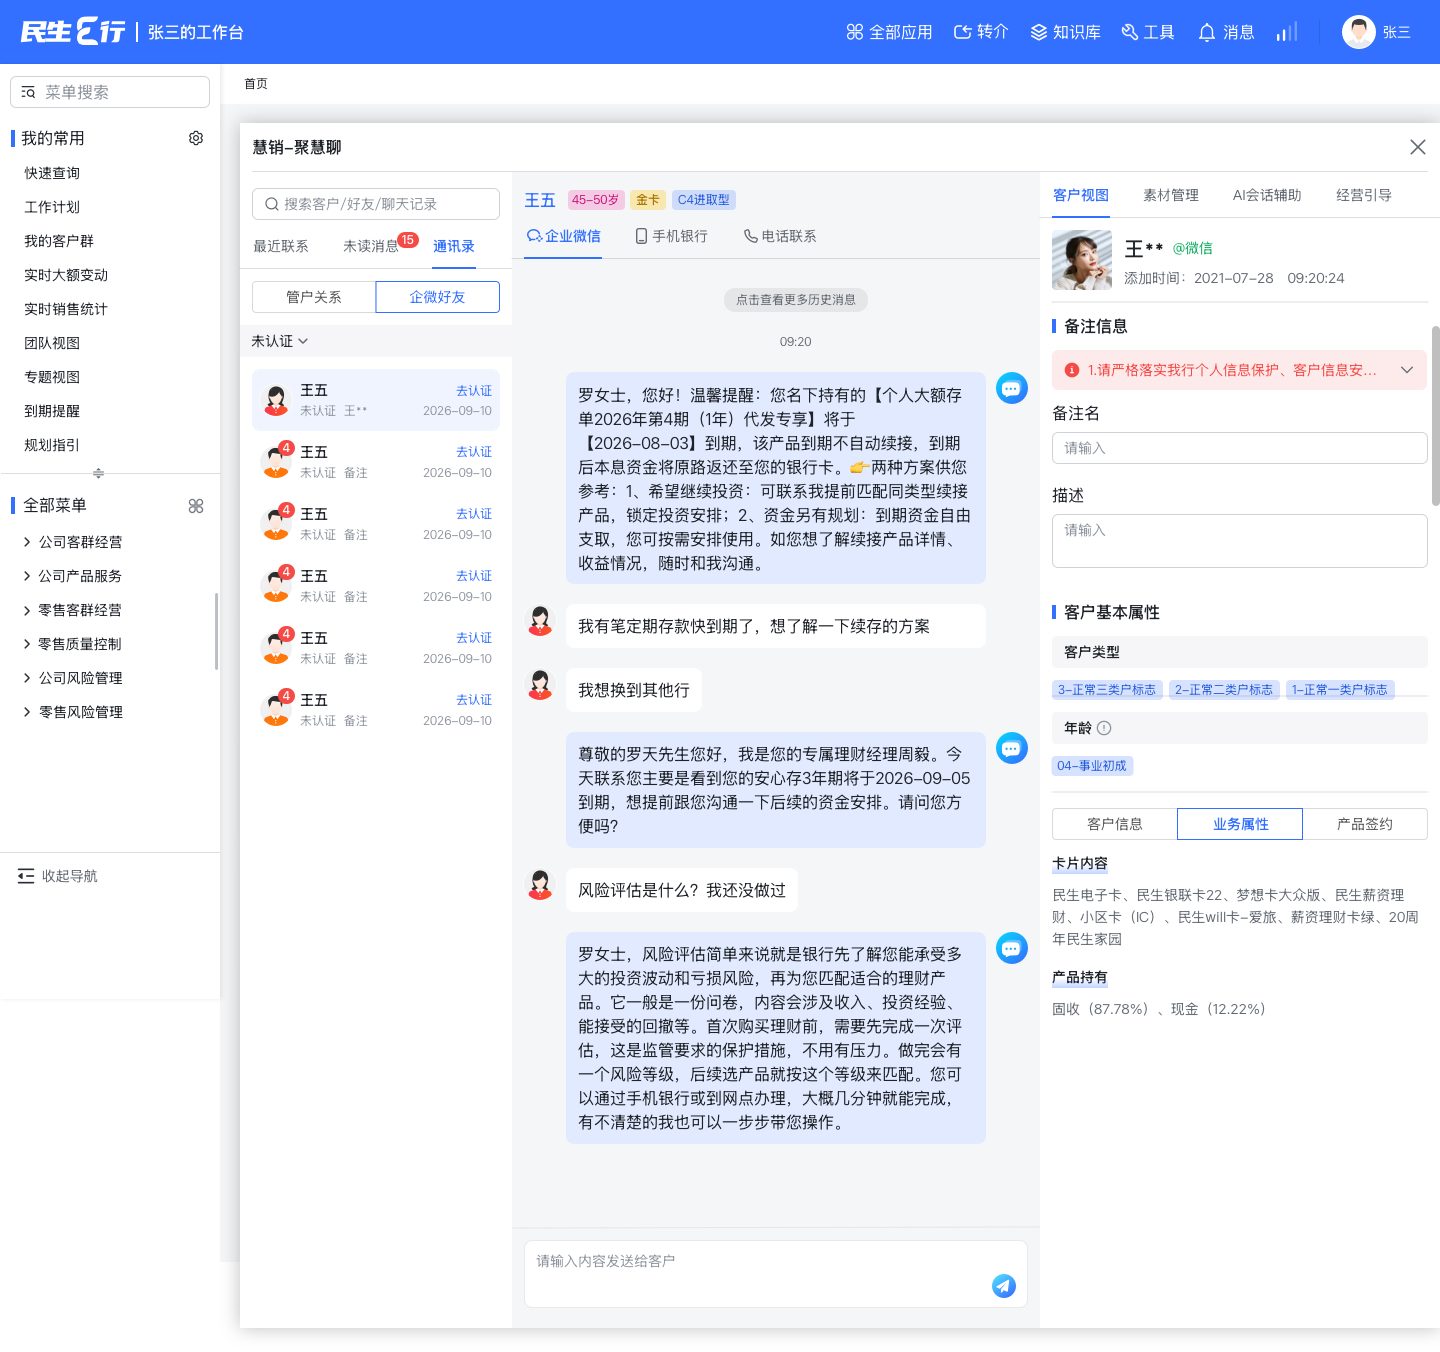Expand 公司产品服务 menu

click(72, 576)
